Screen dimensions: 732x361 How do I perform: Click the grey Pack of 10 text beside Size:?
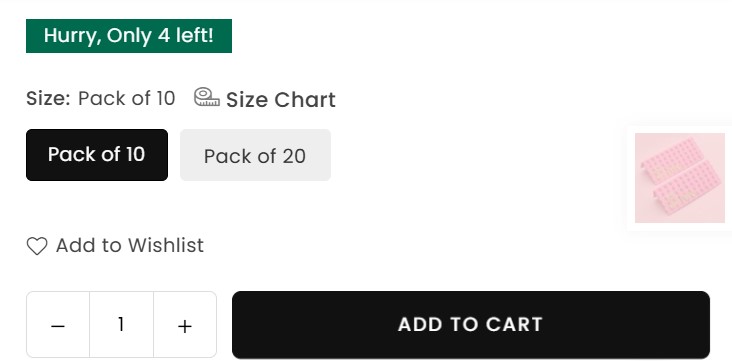pos(127,99)
